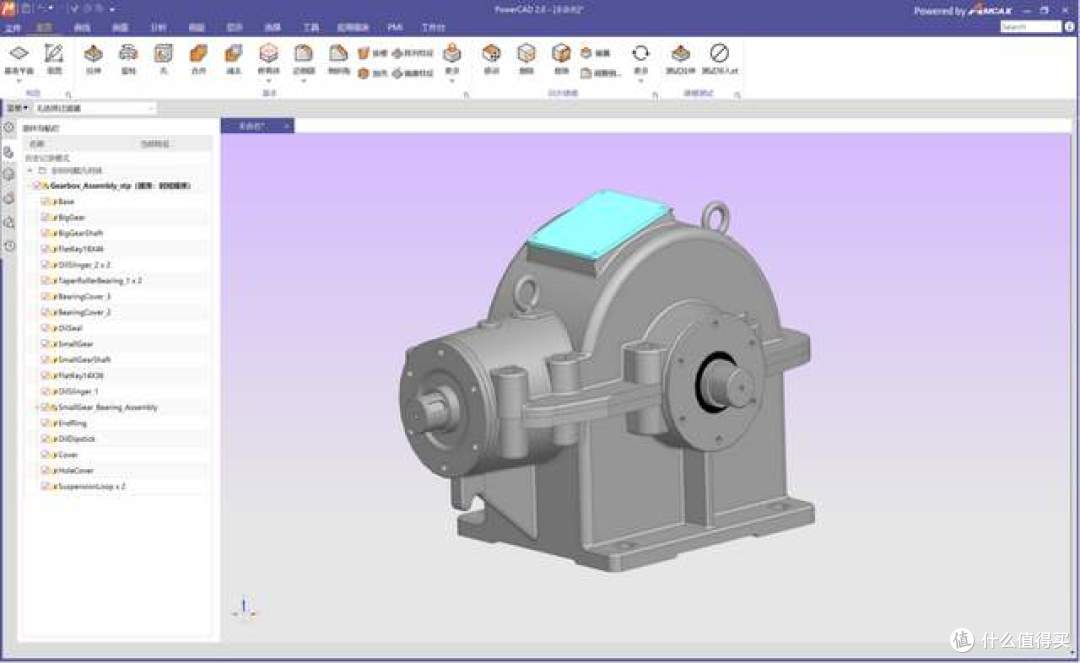1080x663 pixels.
Task: Toggle visibility checkbox of Base part
Action: point(45,202)
